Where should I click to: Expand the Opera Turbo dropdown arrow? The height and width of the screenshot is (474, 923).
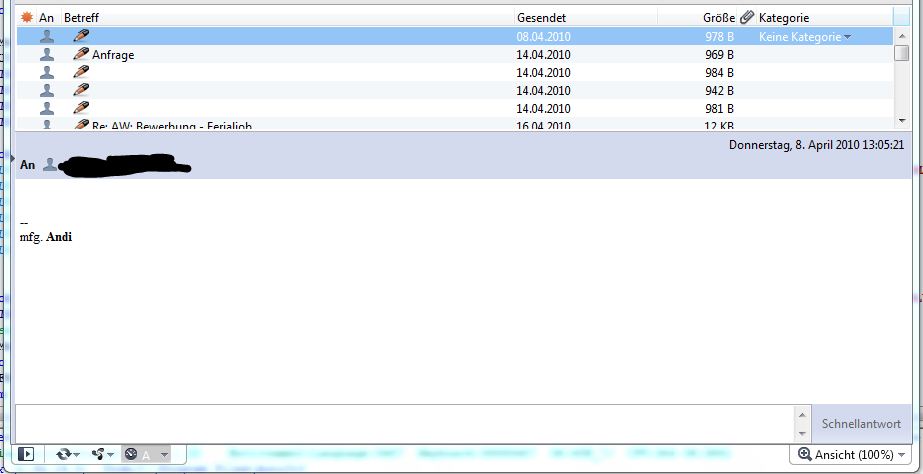164,454
